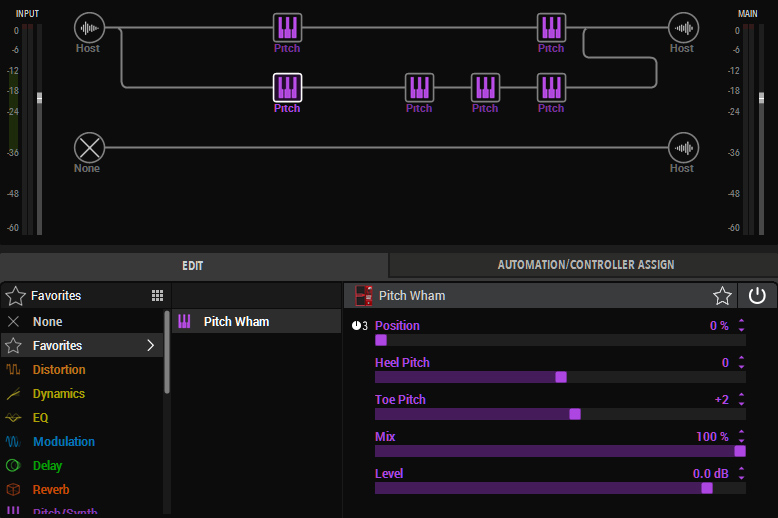Click the None input block on second path
Image resolution: width=778 pixels, height=518 pixels.
coord(89,148)
